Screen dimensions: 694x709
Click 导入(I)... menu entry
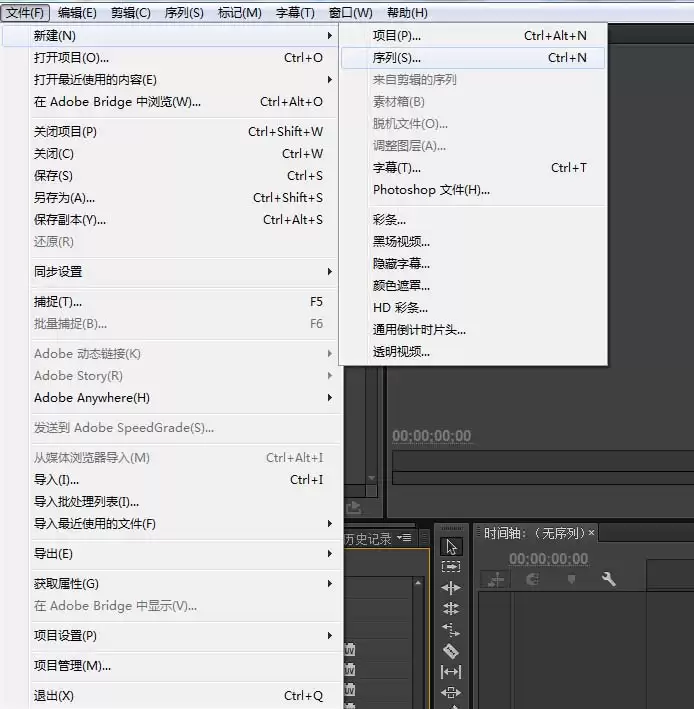click(x=57, y=480)
